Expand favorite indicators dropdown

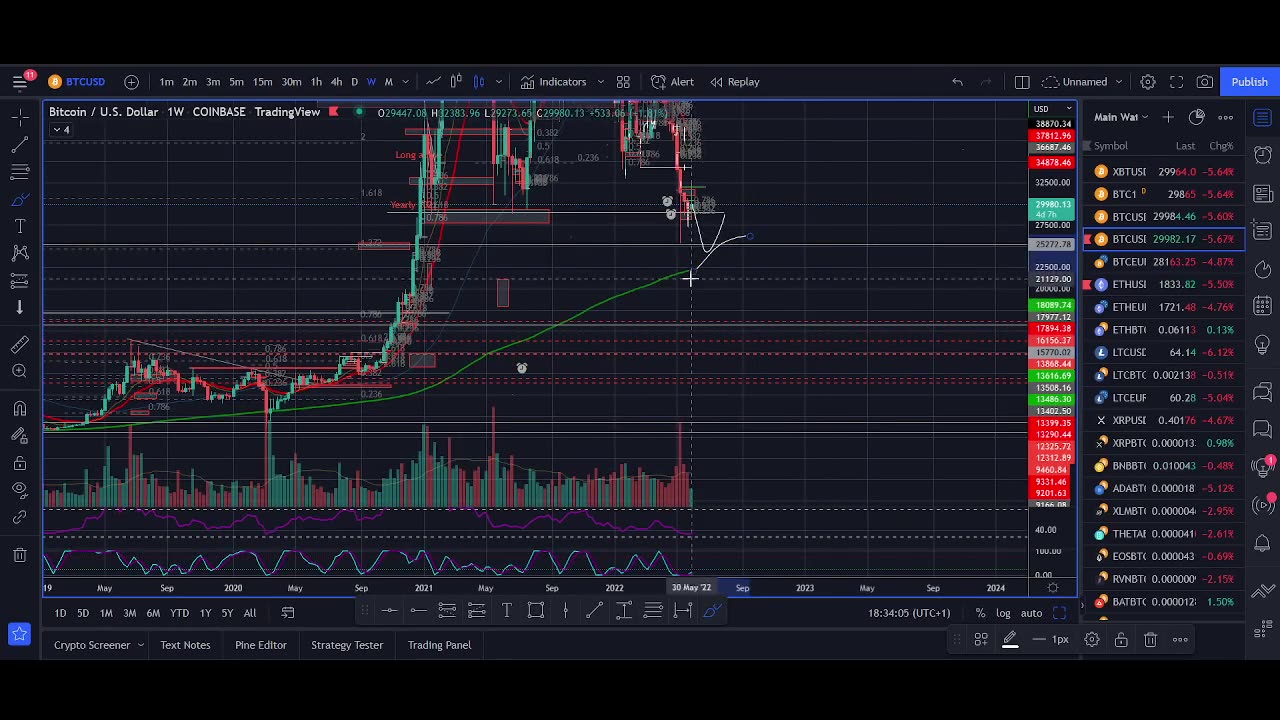pos(600,82)
